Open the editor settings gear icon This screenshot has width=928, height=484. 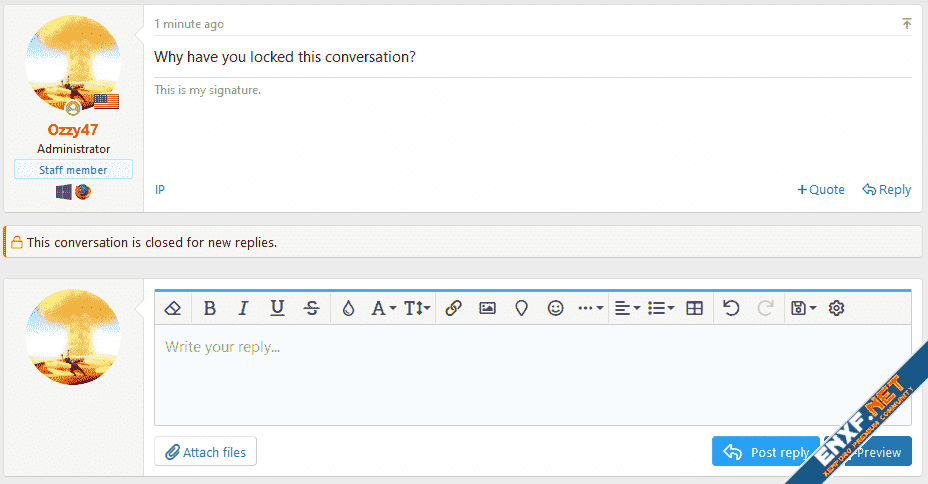[x=837, y=308]
